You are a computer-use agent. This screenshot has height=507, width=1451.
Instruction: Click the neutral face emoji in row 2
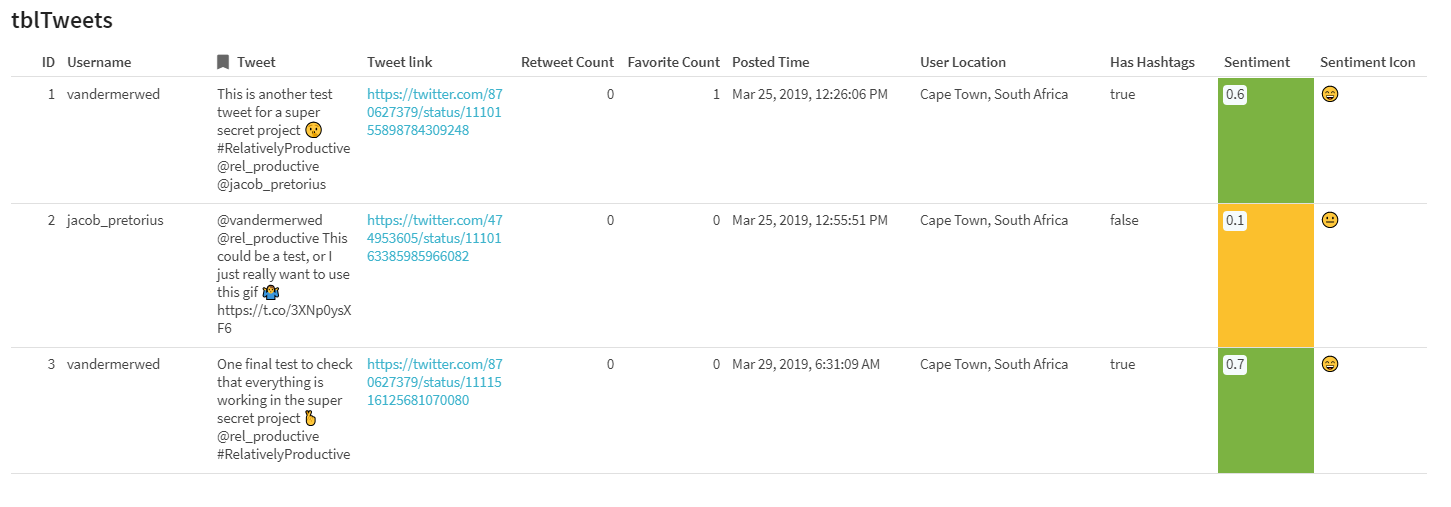click(x=1329, y=220)
